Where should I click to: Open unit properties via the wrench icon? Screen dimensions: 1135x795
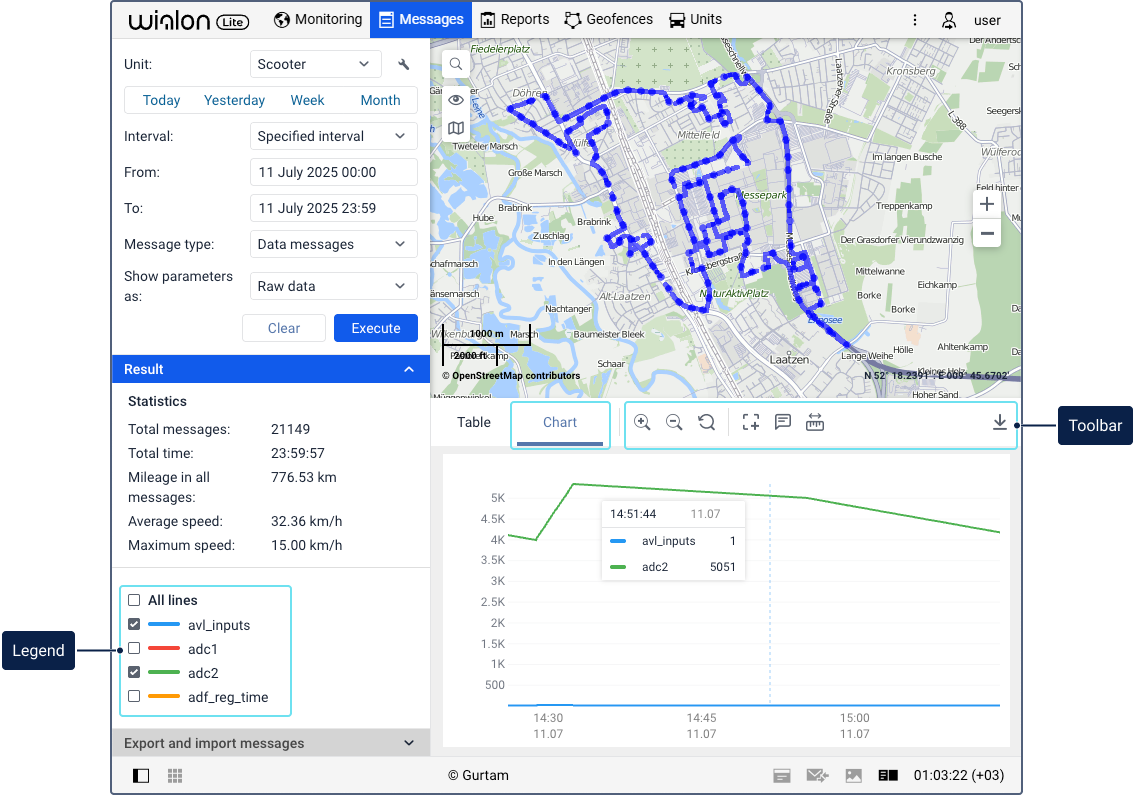[404, 64]
